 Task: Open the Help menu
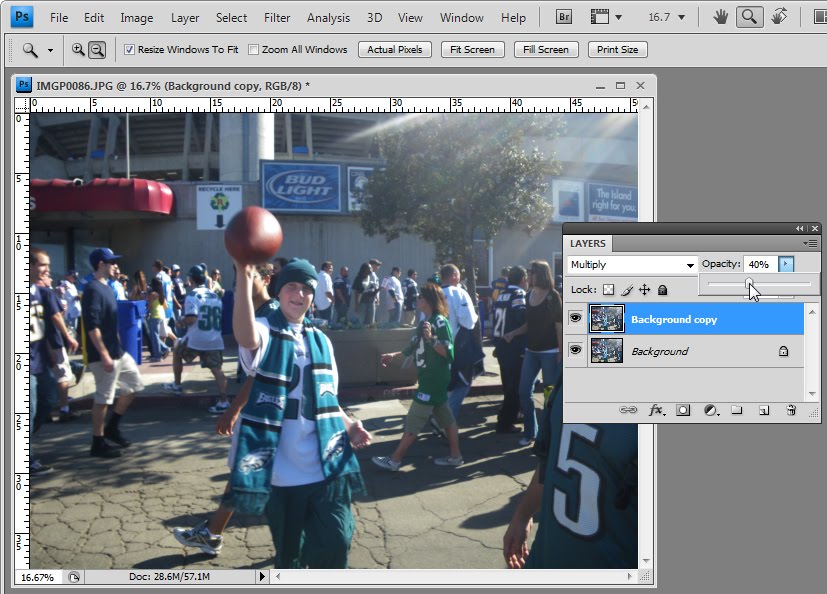pos(513,17)
